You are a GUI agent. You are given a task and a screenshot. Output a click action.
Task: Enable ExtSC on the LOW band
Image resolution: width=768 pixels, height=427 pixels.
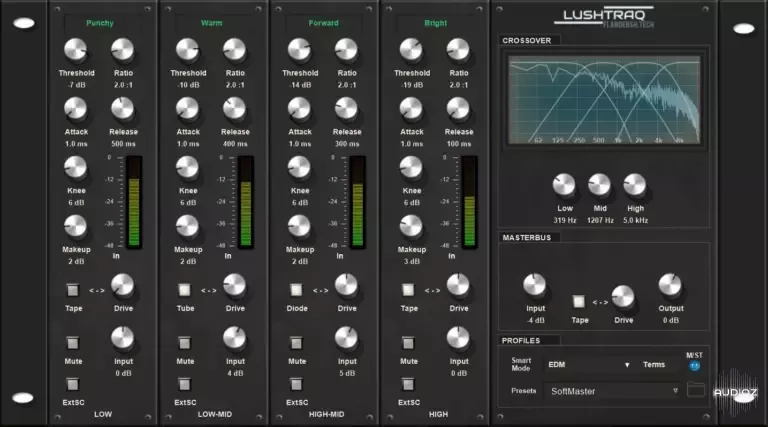[72, 384]
